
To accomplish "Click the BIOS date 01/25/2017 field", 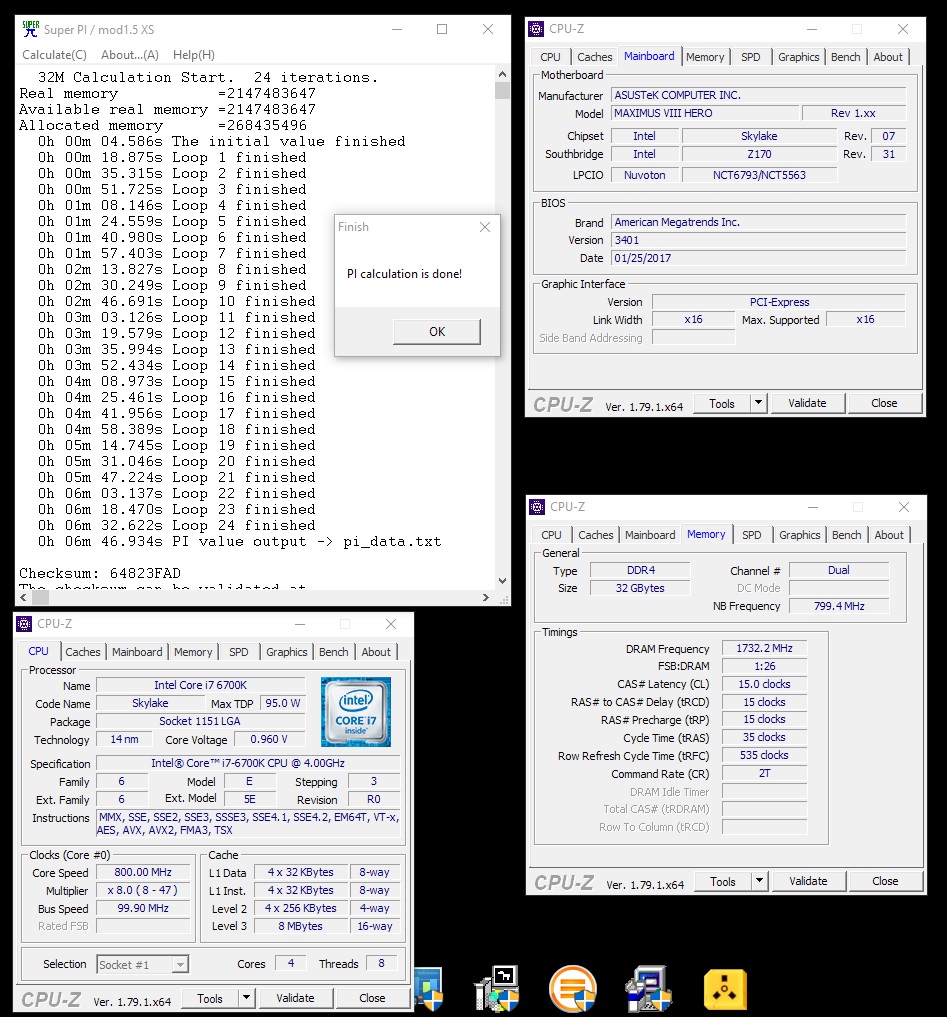I will (x=758, y=258).
